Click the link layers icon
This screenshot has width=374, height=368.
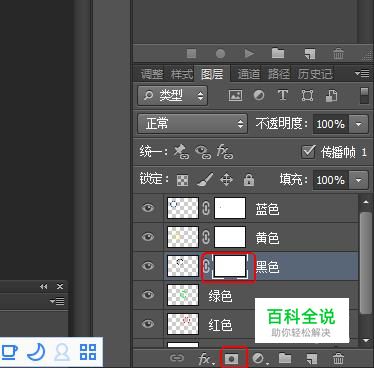(177, 358)
